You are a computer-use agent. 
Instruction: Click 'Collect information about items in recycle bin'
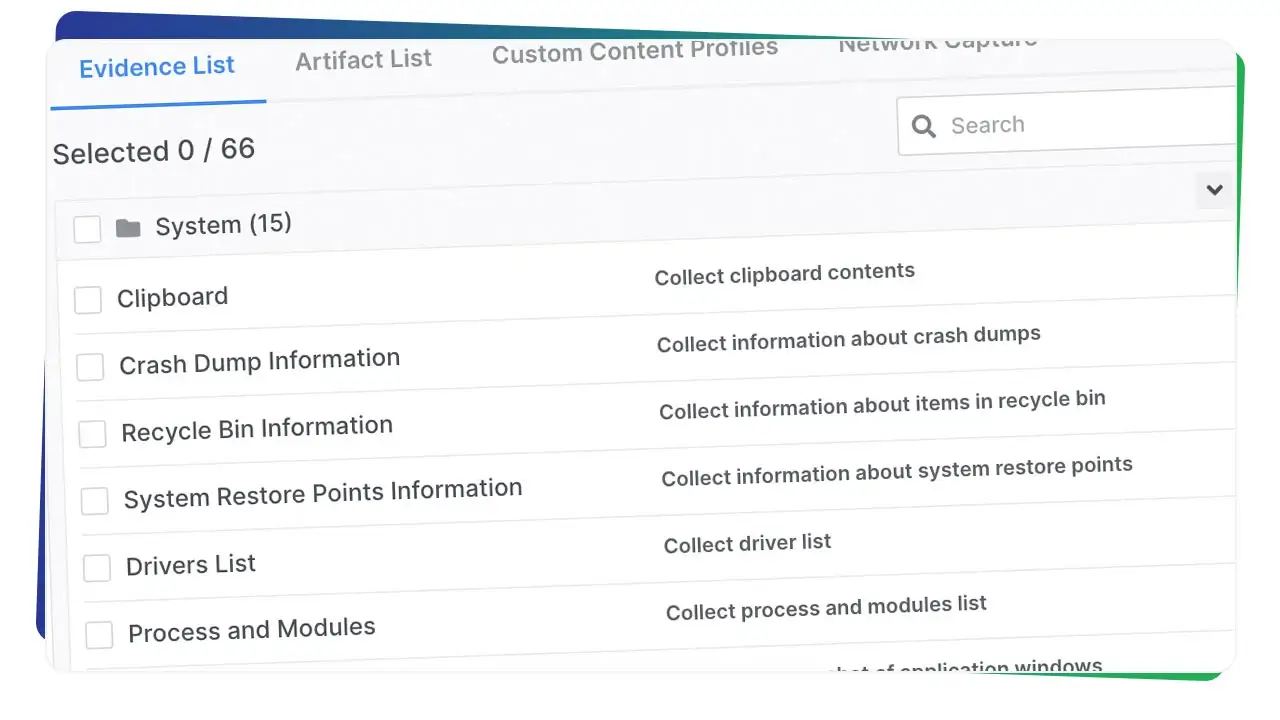883,405
